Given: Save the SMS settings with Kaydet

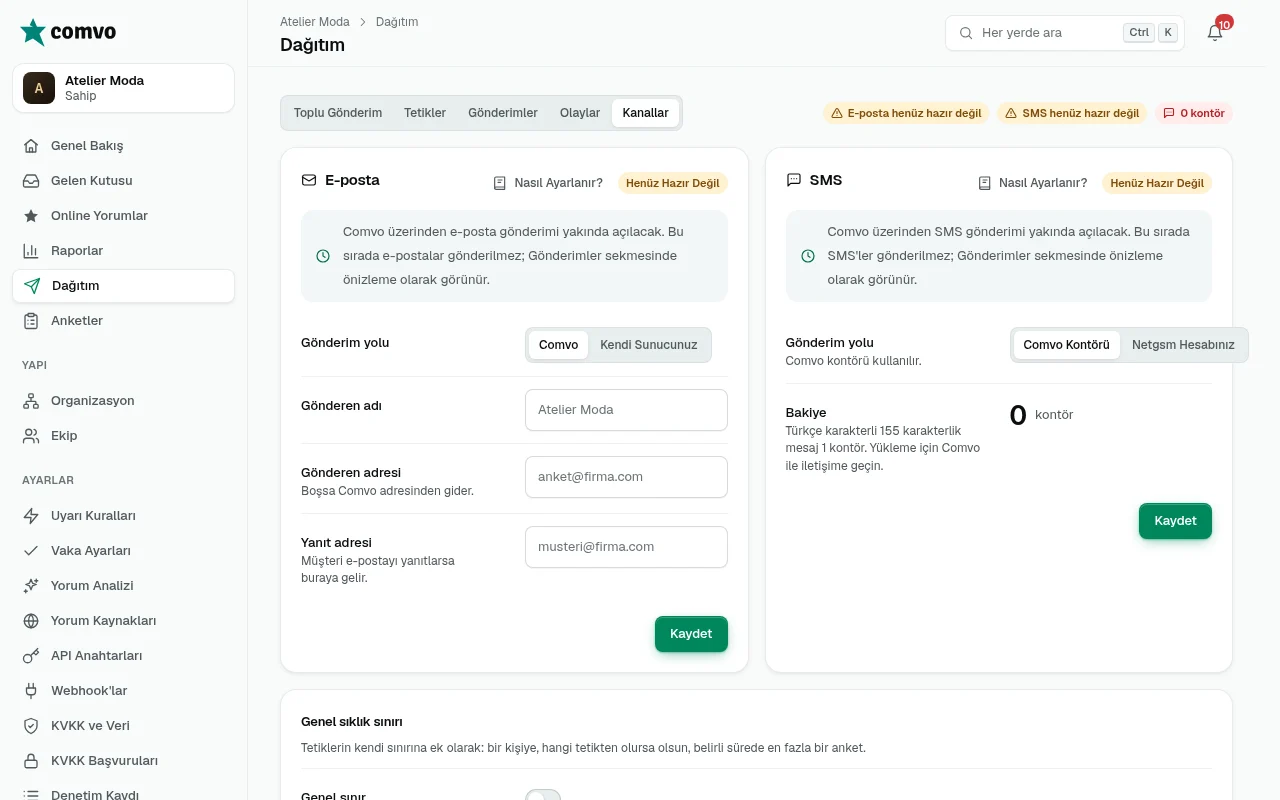Looking at the screenshot, I should (x=1175, y=521).
